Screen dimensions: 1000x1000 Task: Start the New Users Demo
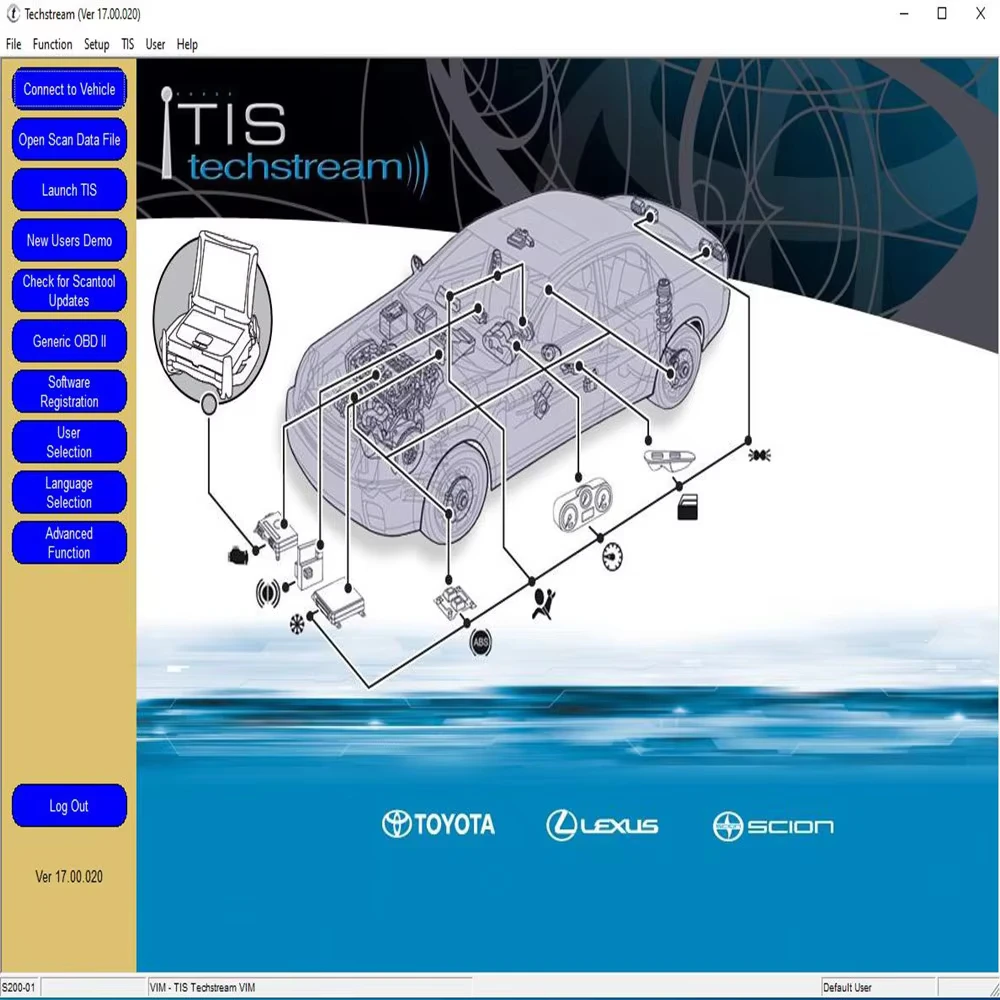click(x=69, y=240)
